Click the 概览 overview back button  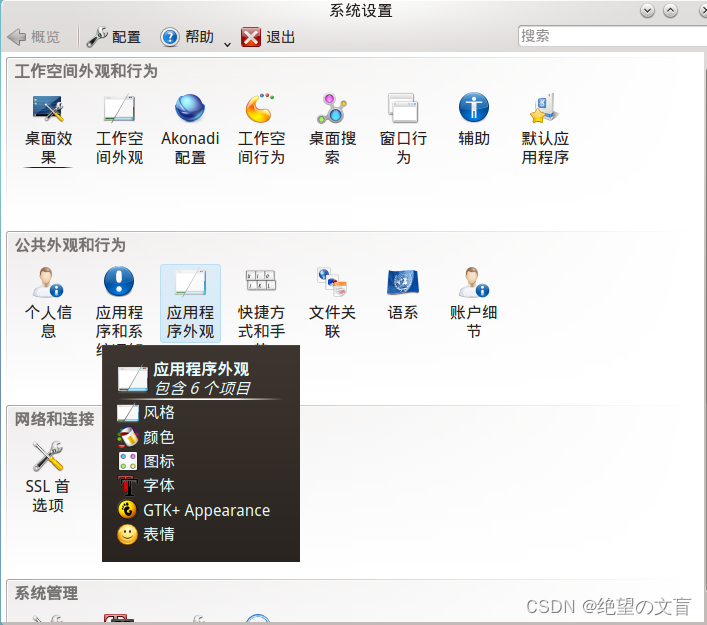[34, 37]
